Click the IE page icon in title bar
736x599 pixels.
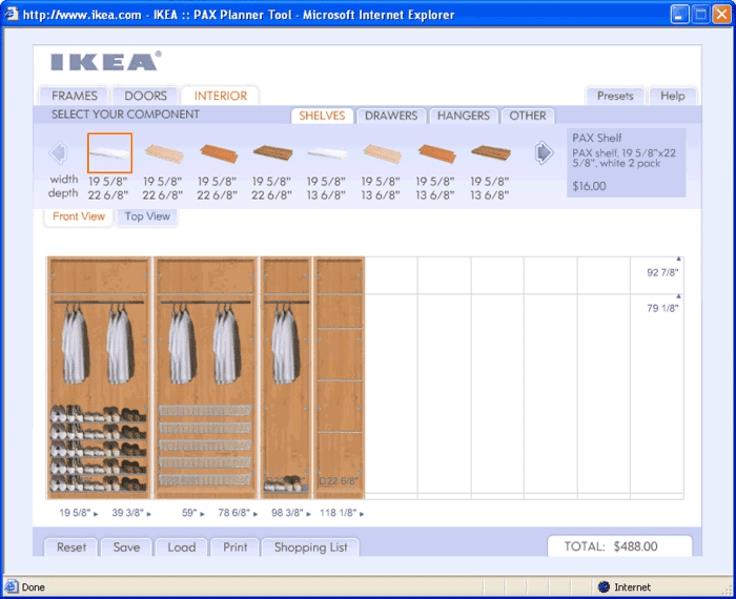(x=11, y=14)
